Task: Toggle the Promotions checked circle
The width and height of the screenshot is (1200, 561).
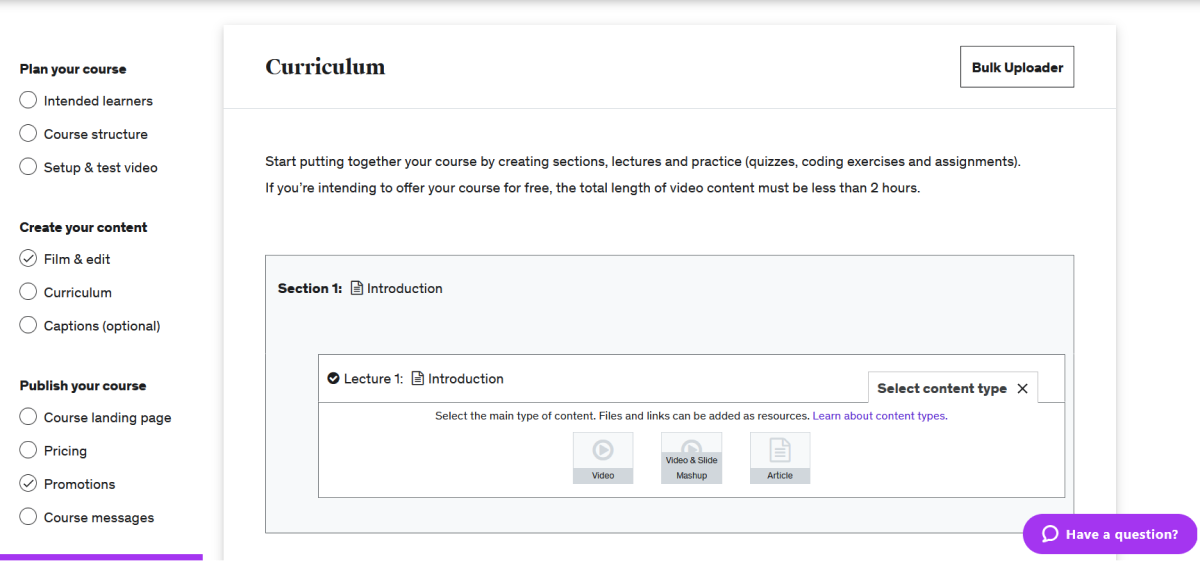Action: (28, 483)
